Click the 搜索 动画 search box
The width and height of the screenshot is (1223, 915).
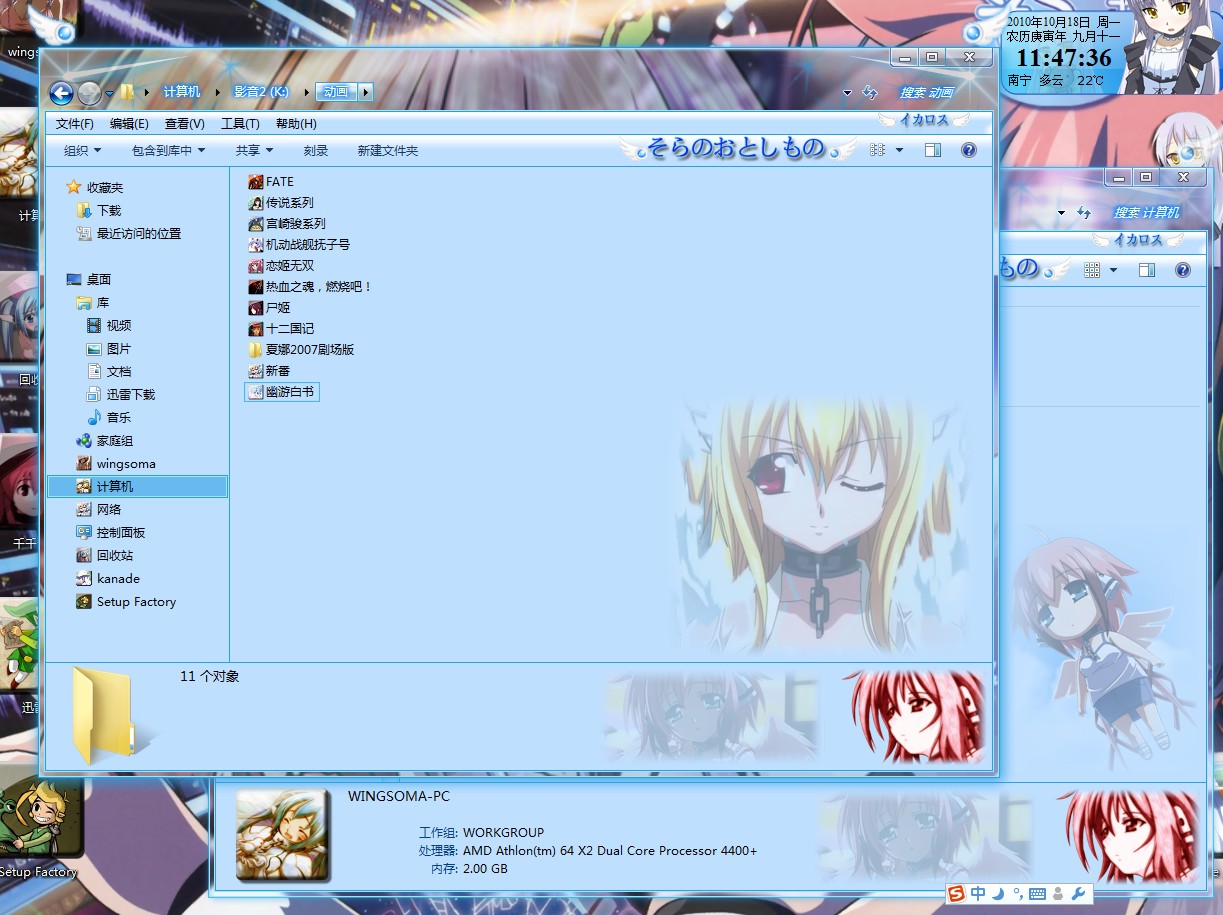[925, 91]
